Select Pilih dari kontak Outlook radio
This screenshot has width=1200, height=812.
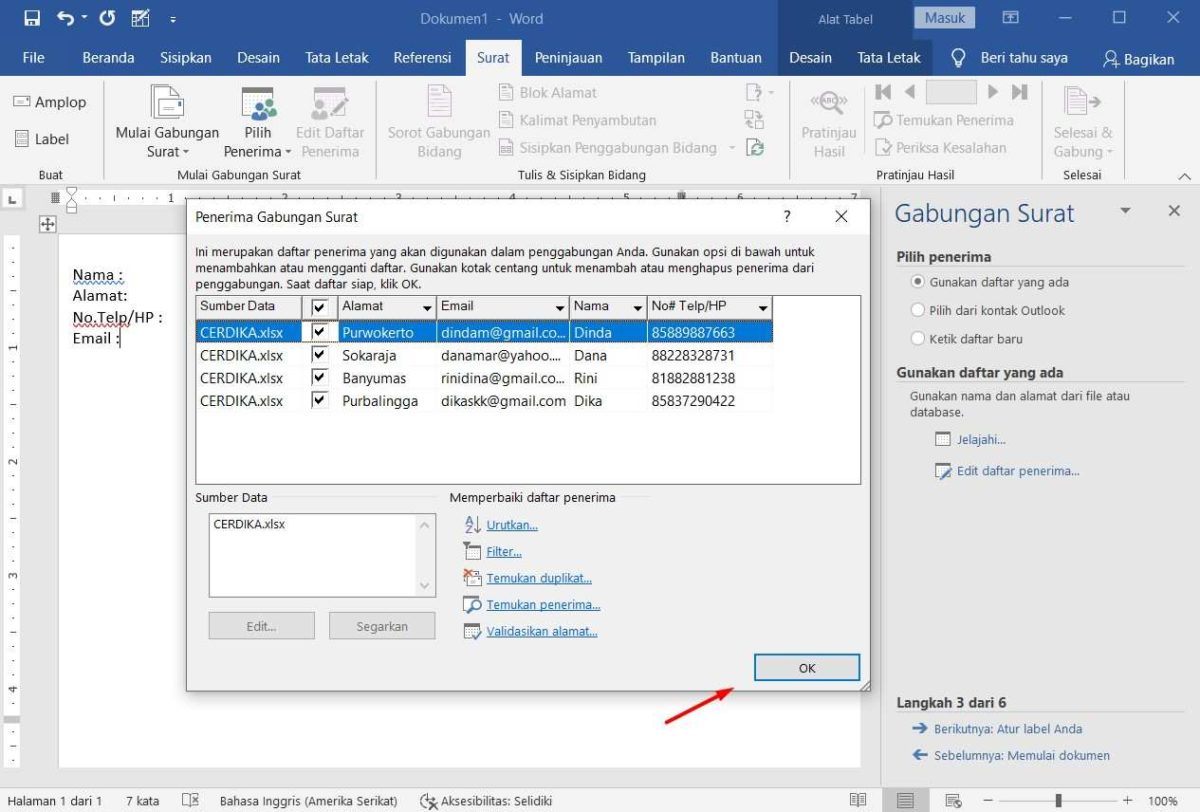point(919,311)
